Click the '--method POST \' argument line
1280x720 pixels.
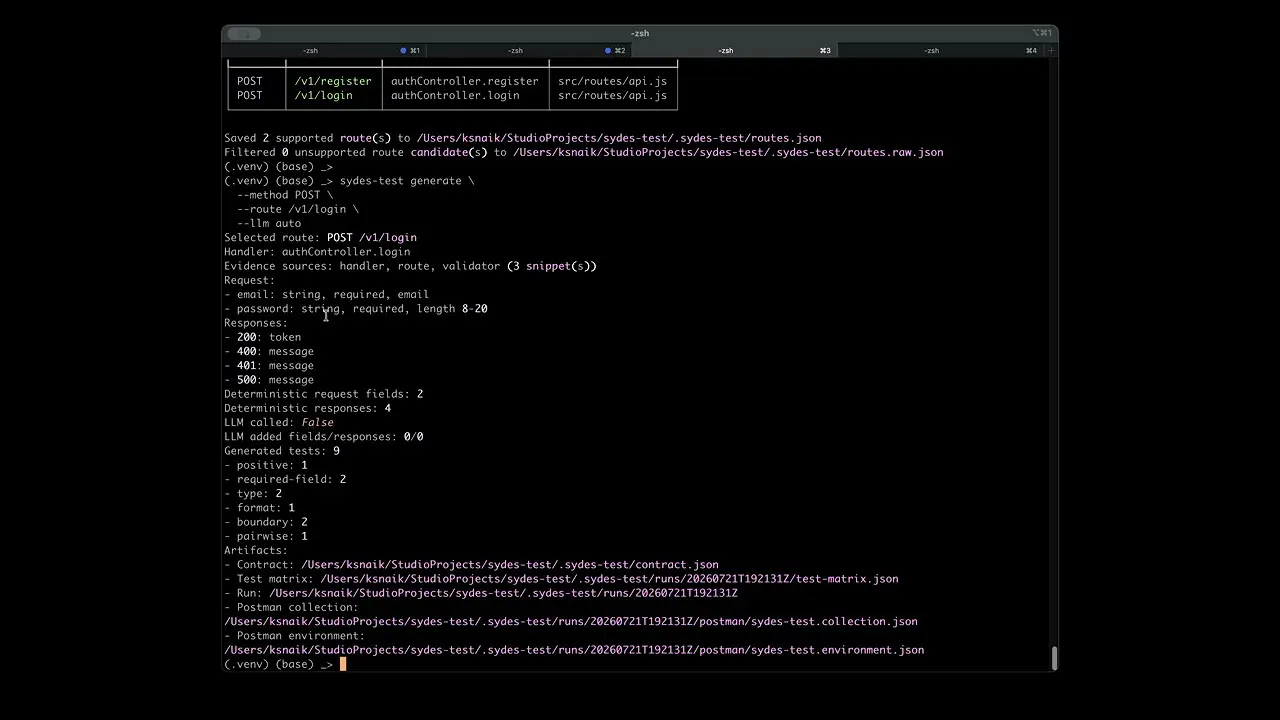[285, 195]
